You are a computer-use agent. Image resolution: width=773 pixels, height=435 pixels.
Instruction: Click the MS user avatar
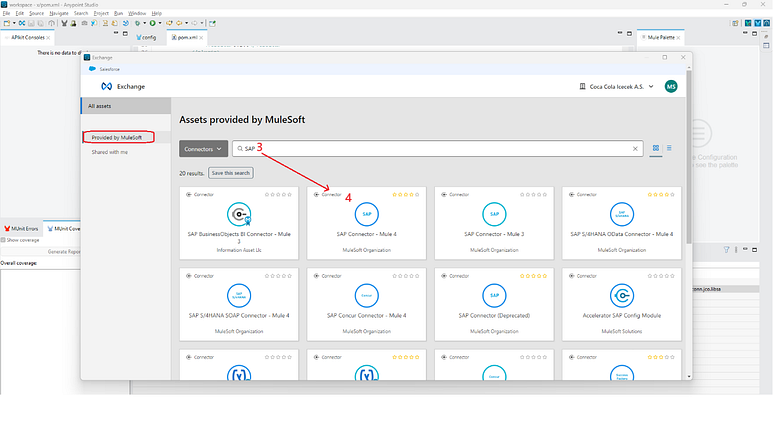(x=671, y=86)
